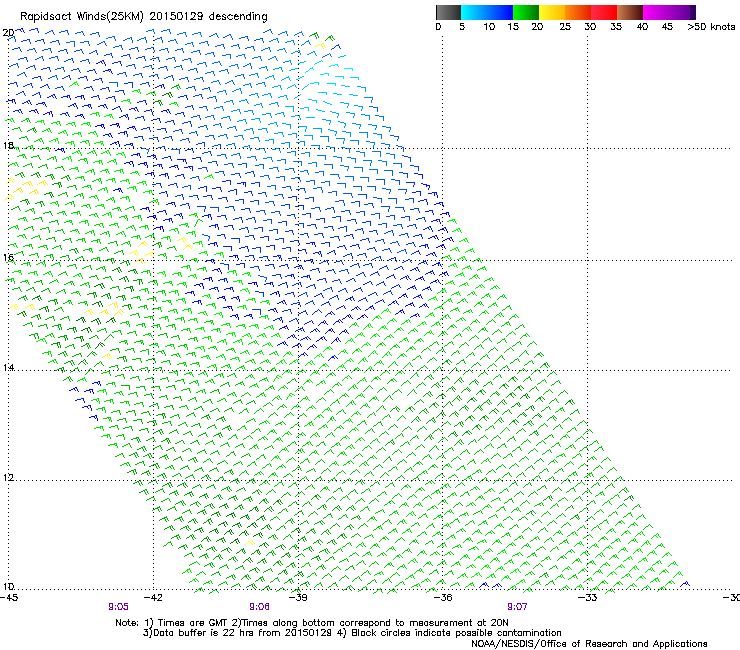
Task: Click the gray 0-5 knots color band
Action: tap(449, 12)
